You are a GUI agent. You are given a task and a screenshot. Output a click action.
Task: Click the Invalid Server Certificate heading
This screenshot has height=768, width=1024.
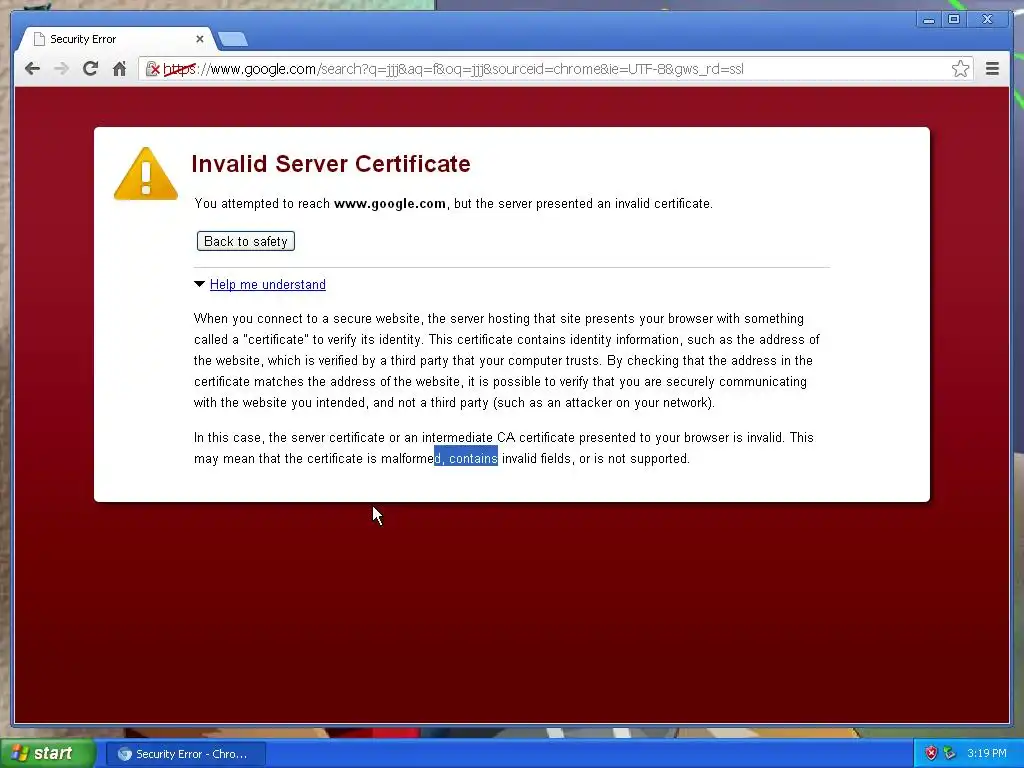click(x=330, y=163)
